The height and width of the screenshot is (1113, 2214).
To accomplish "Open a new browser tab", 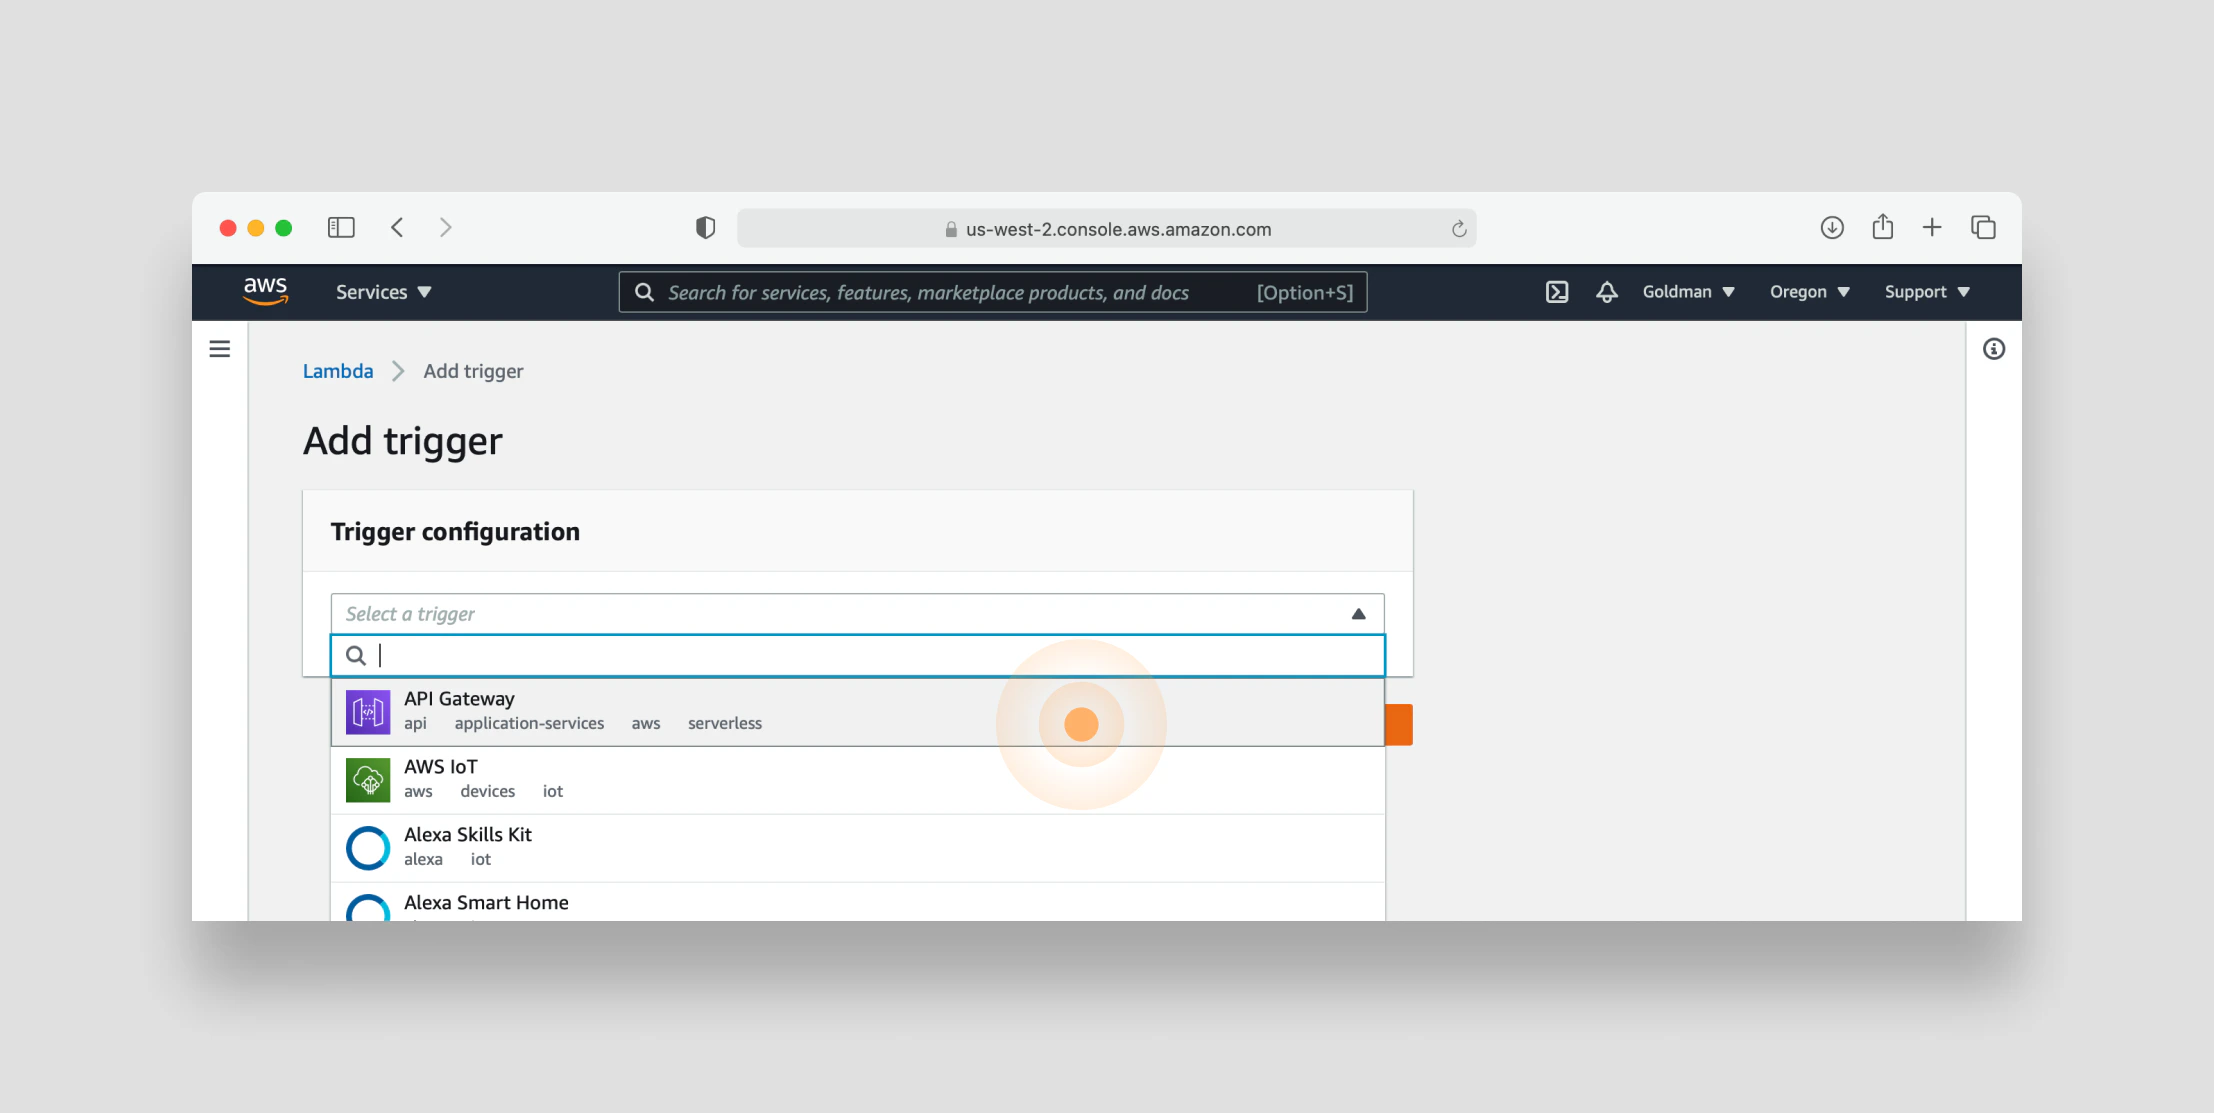I will [x=1932, y=228].
